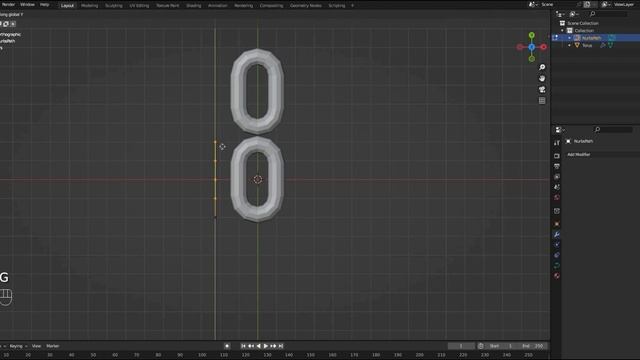Switch to the Modeling workspace tab

point(89,6)
